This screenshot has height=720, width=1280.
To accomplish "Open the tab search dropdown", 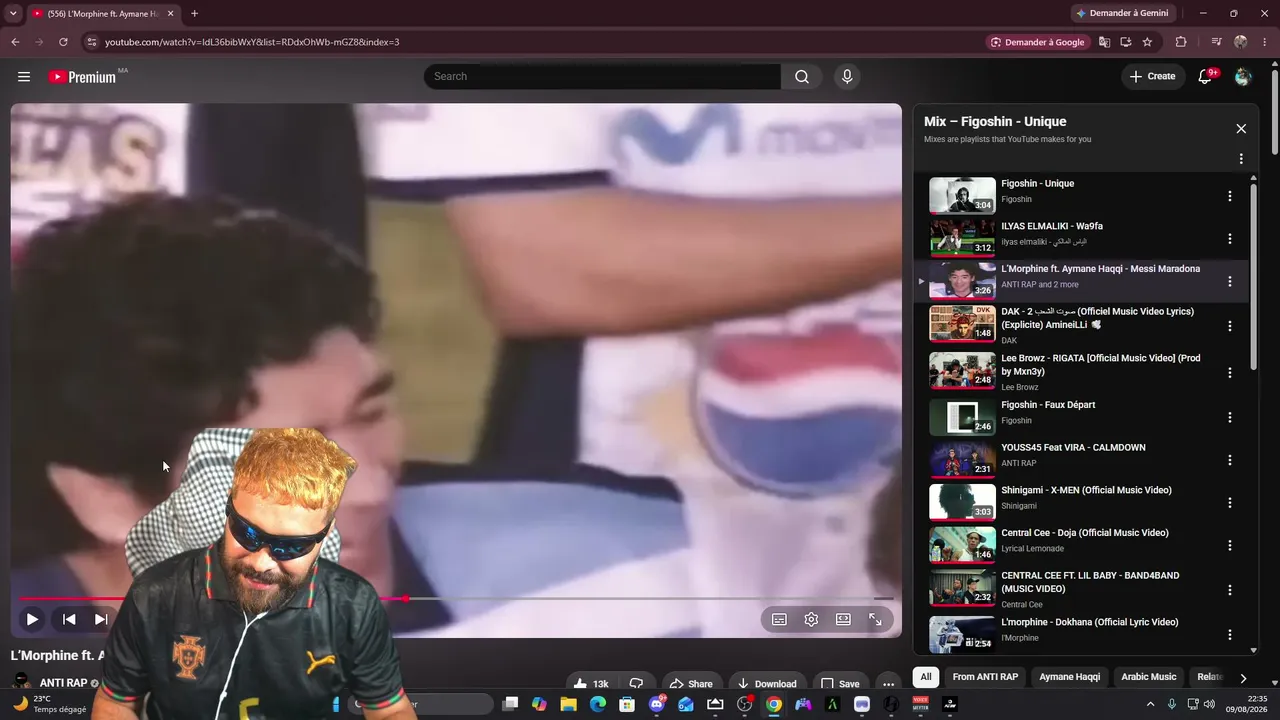I will [x=13, y=14].
